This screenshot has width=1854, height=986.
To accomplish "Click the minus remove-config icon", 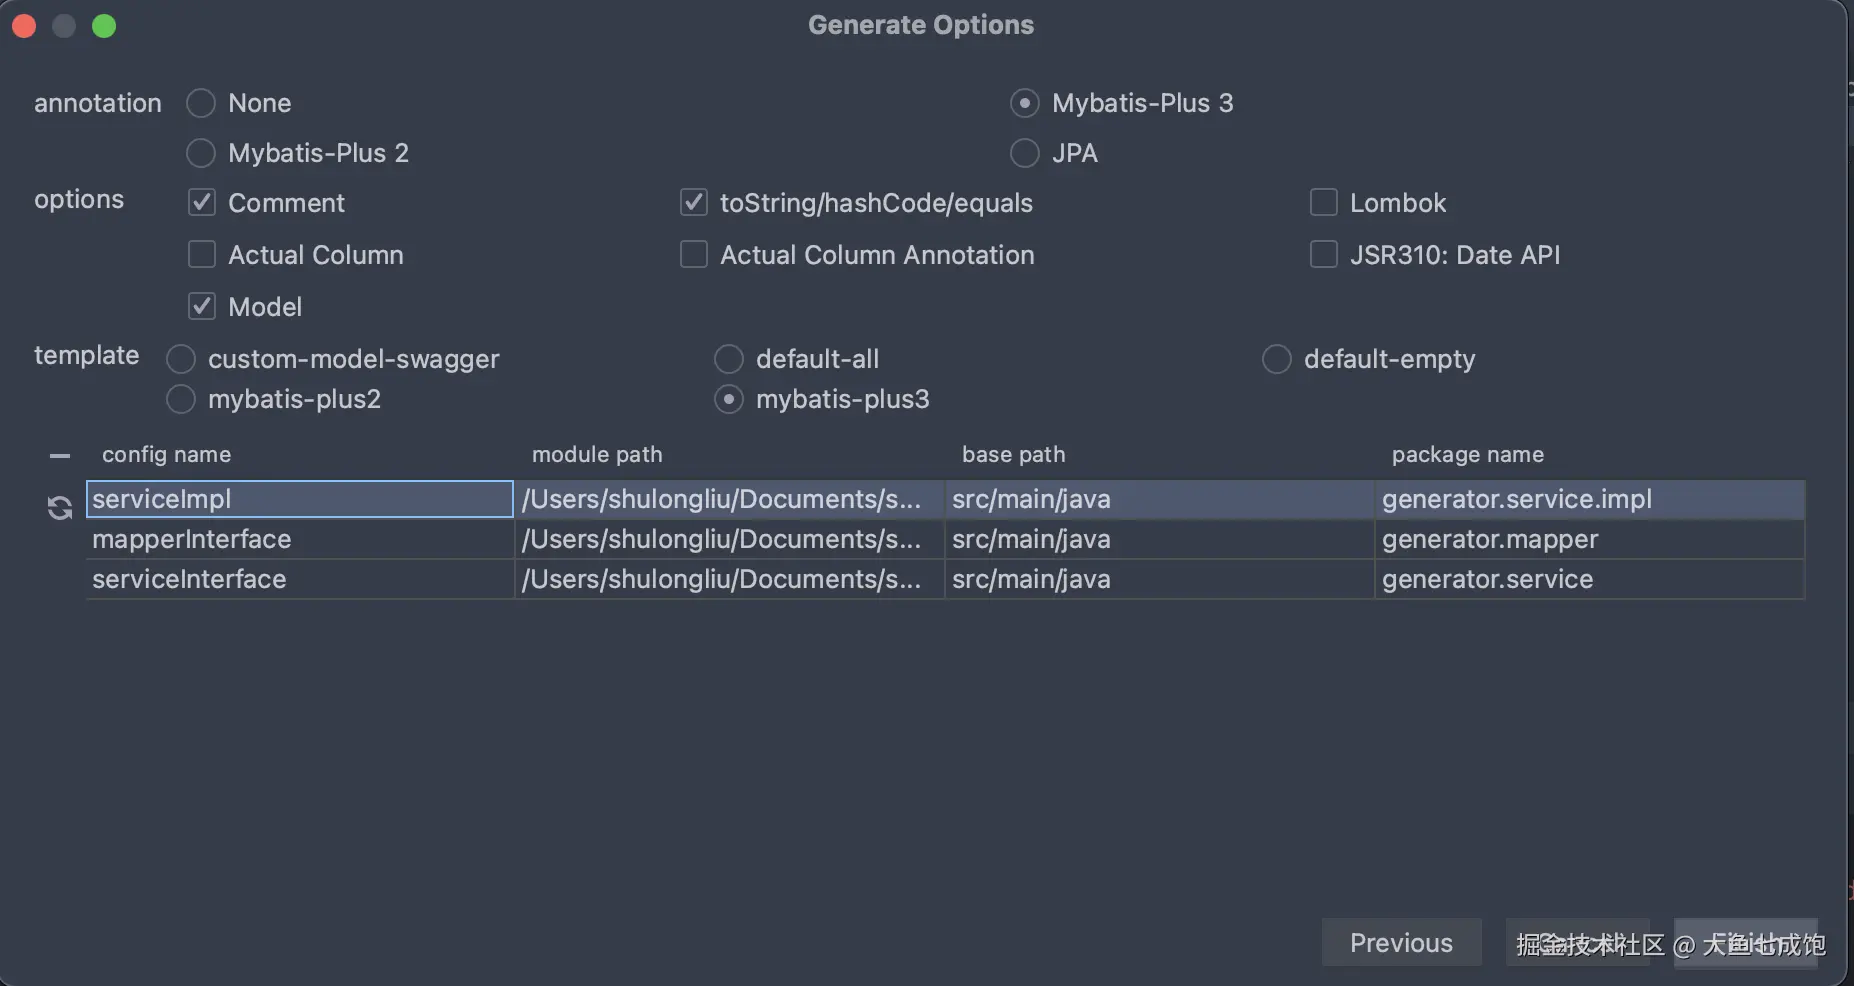I will [x=60, y=456].
